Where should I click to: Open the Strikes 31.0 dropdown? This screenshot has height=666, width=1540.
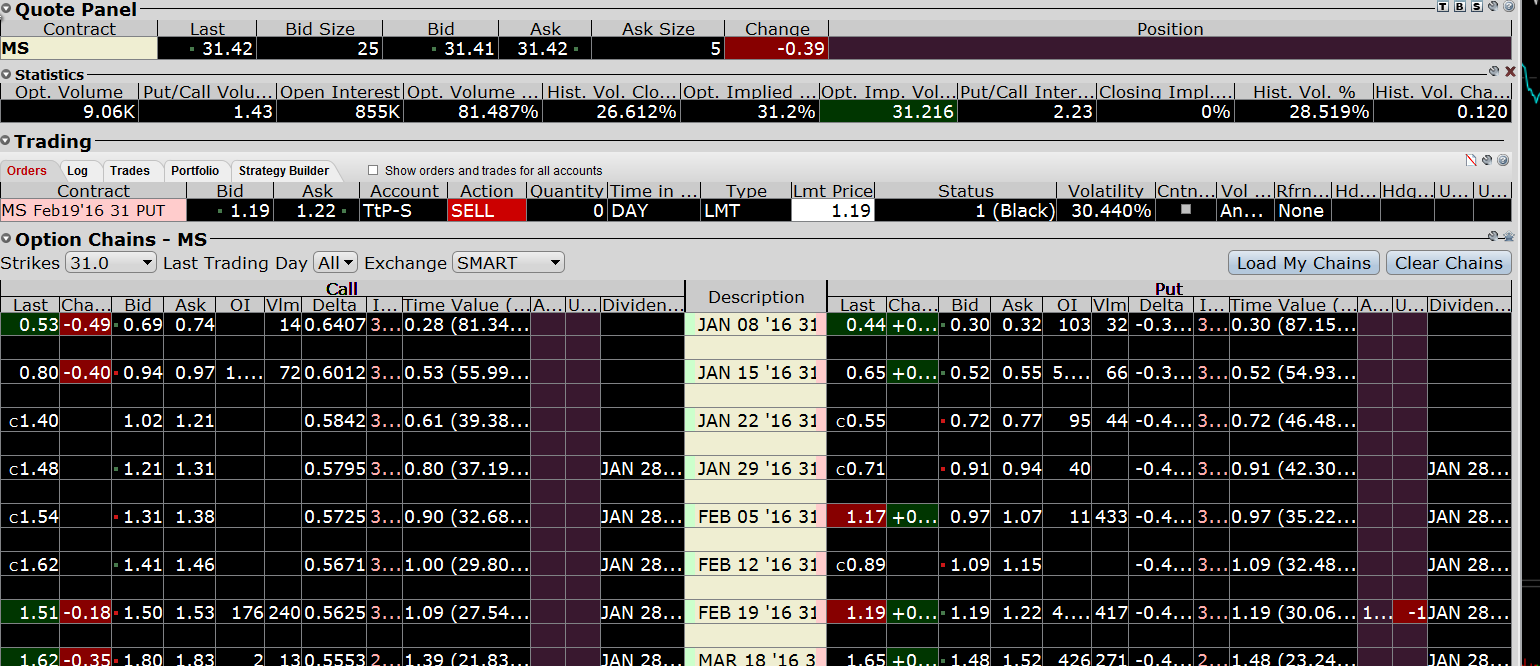(x=111, y=263)
